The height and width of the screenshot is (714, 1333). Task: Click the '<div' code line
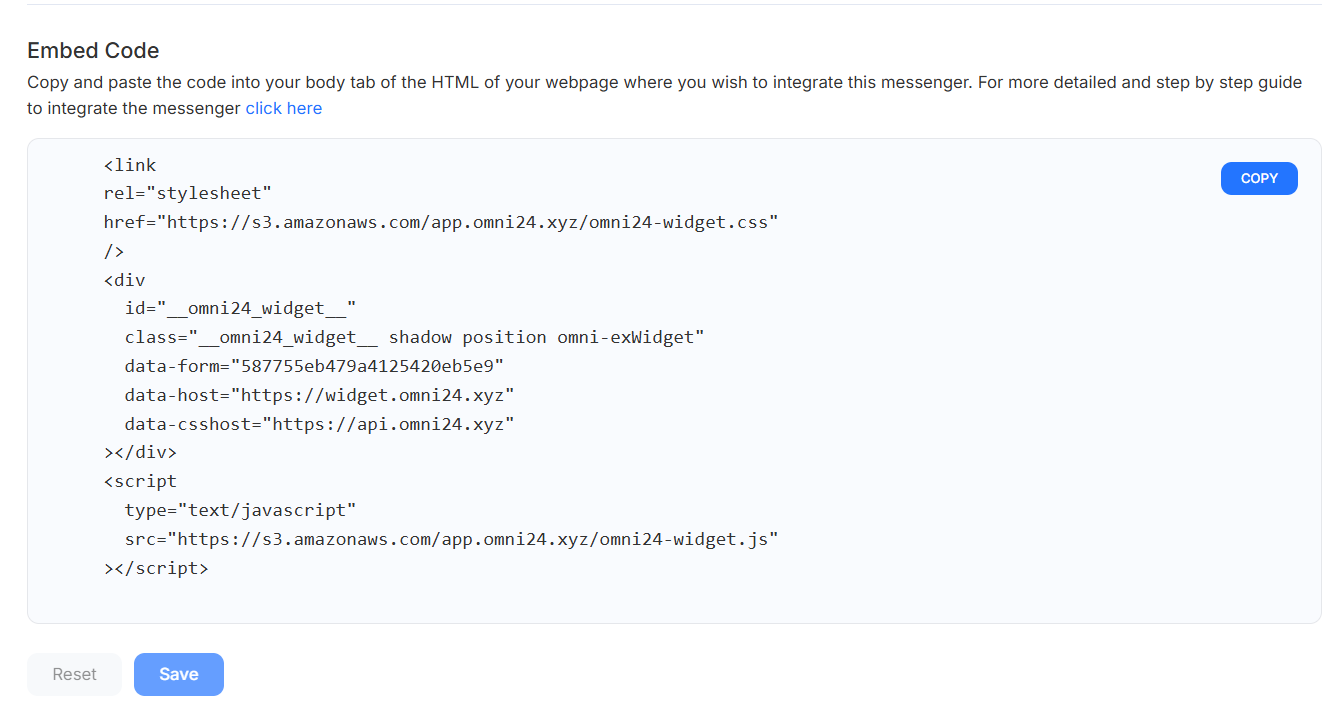[x=125, y=280]
